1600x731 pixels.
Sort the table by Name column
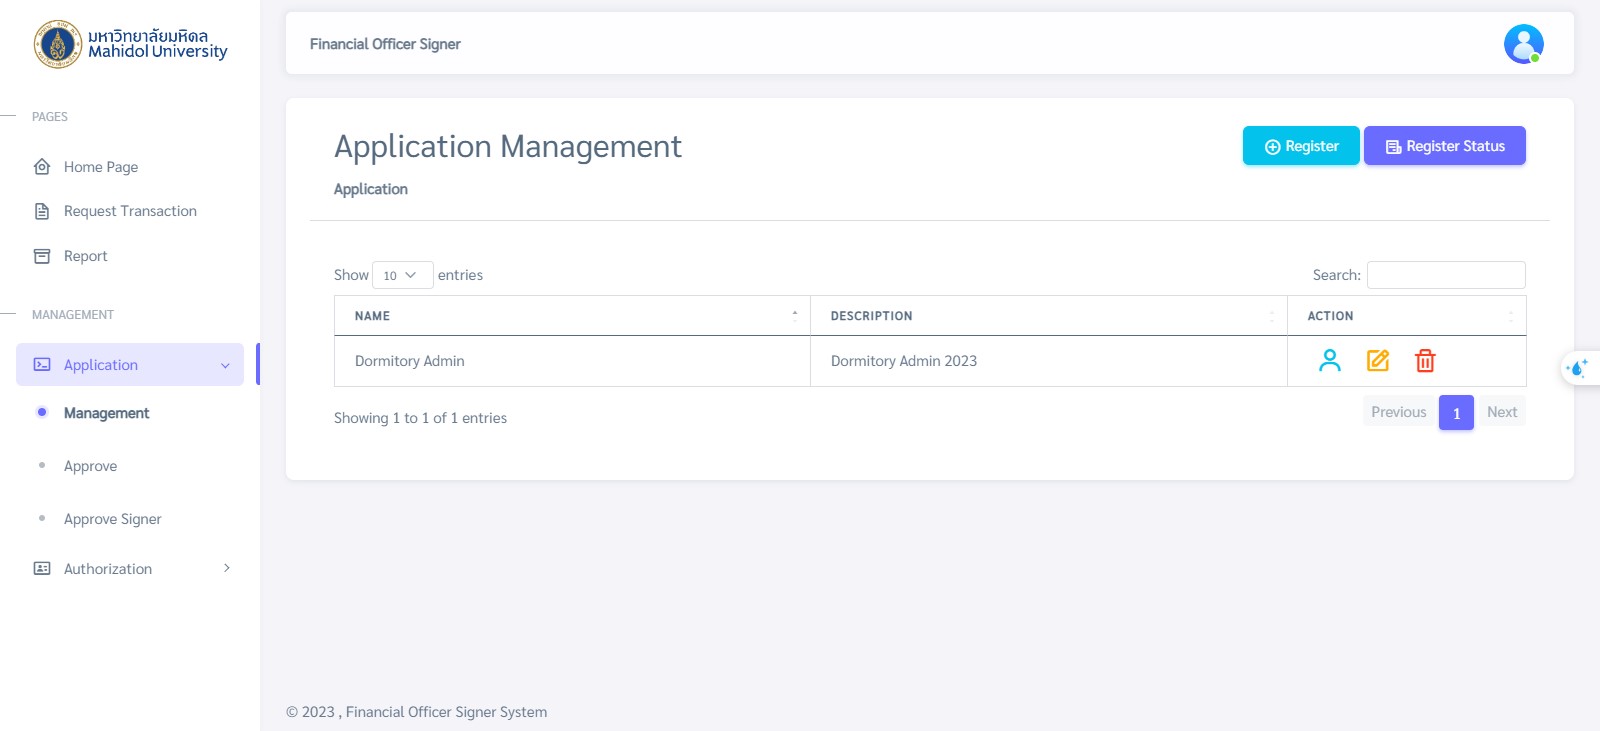coord(572,316)
